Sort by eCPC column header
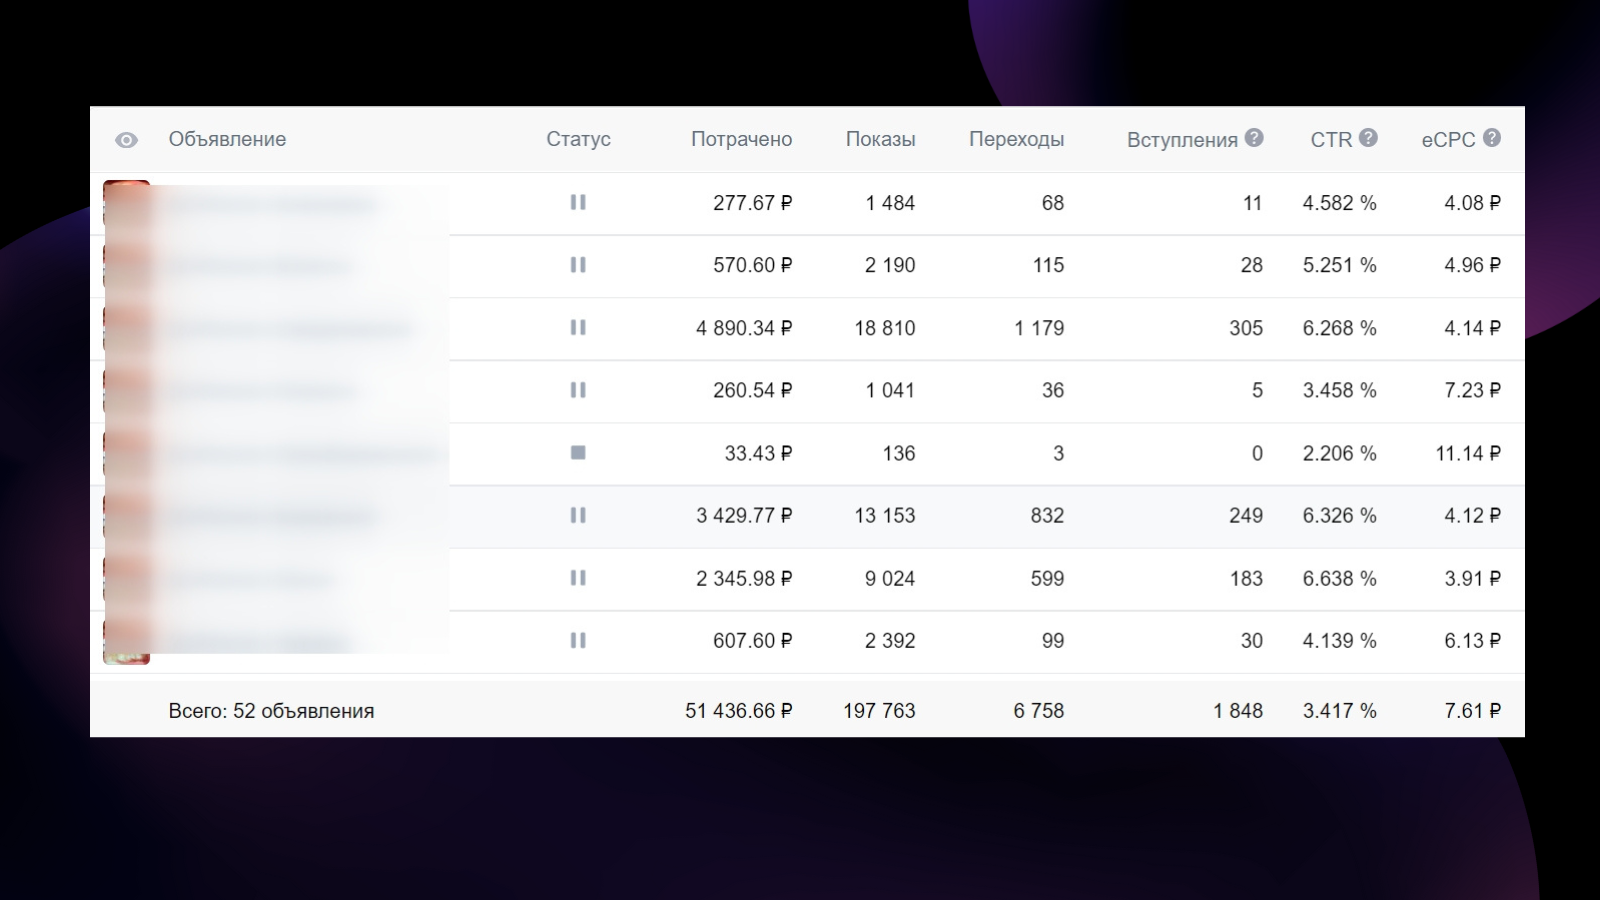1600x900 pixels. (x=1448, y=140)
